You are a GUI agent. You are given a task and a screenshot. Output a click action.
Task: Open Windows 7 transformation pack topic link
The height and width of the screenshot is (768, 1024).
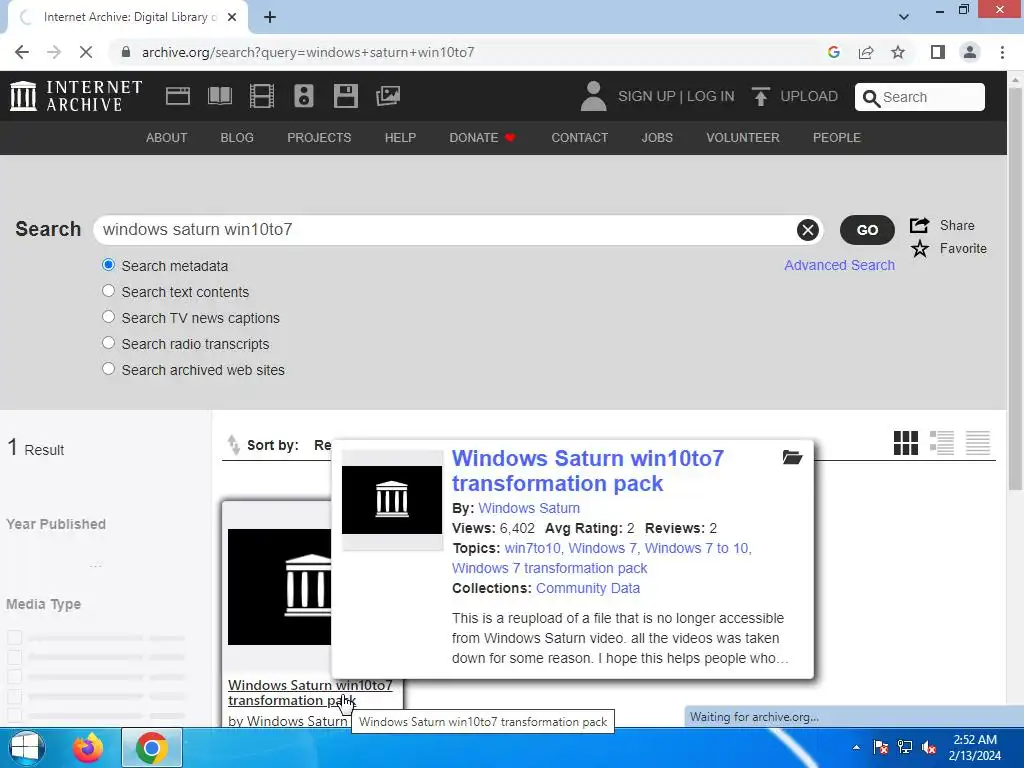(x=549, y=568)
